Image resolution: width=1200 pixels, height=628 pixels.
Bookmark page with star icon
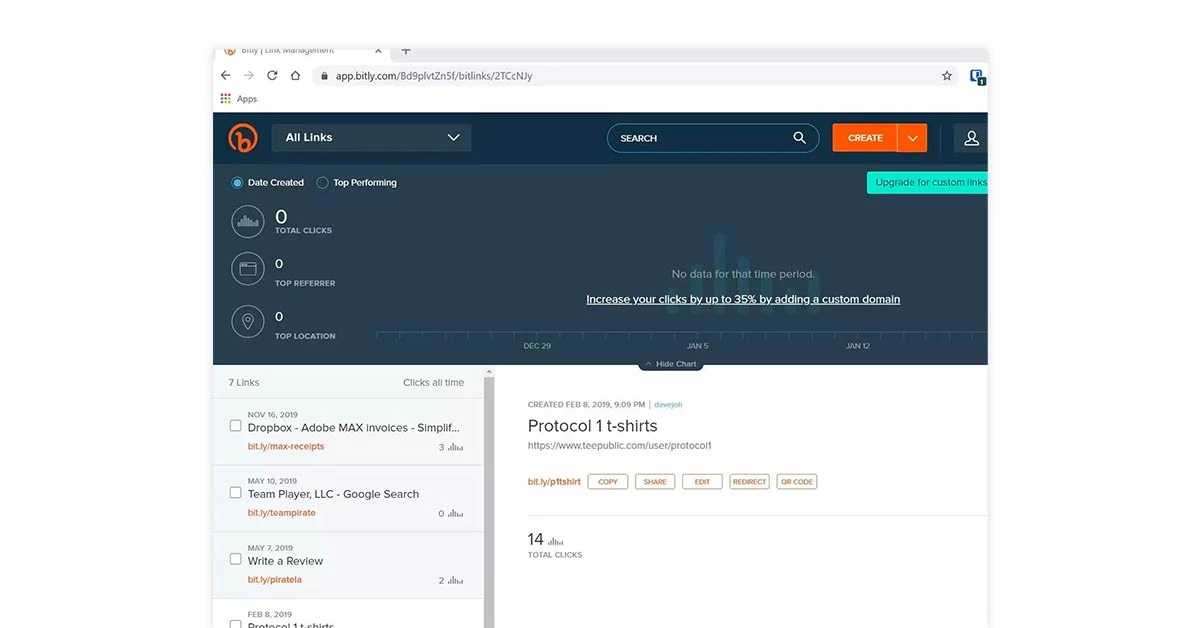pos(946,76)
